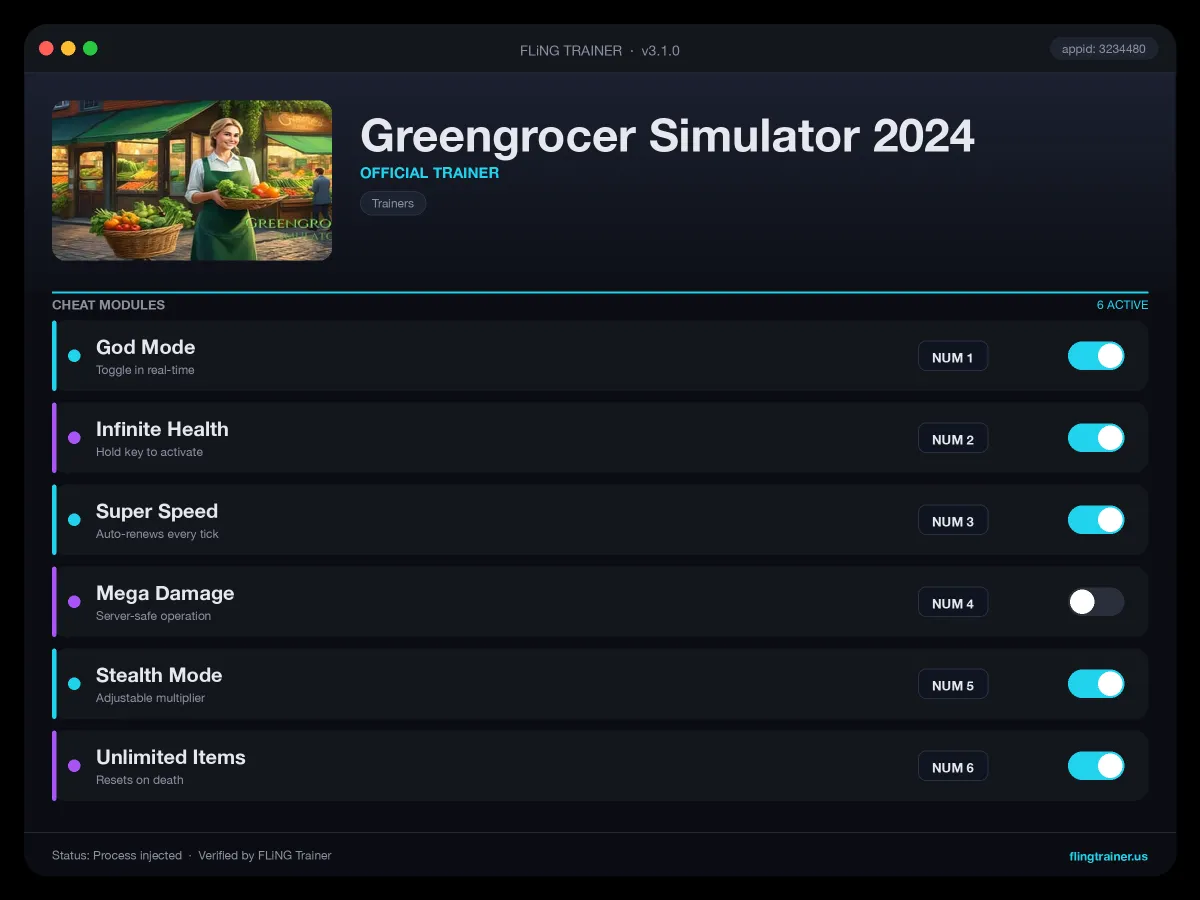Disable Unlimited Items toggle
This screenshot has height=900, width=1200.
(x=1096, y=766)
